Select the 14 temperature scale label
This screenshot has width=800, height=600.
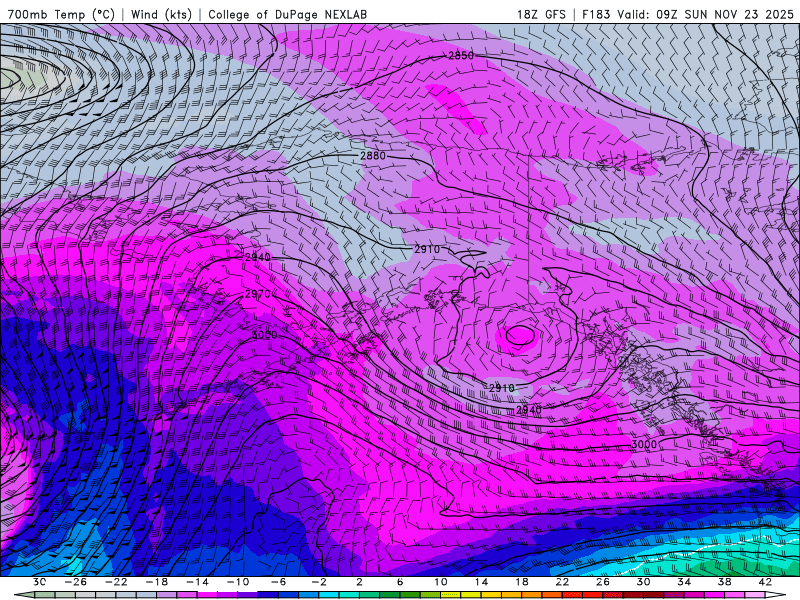[481, 582]
